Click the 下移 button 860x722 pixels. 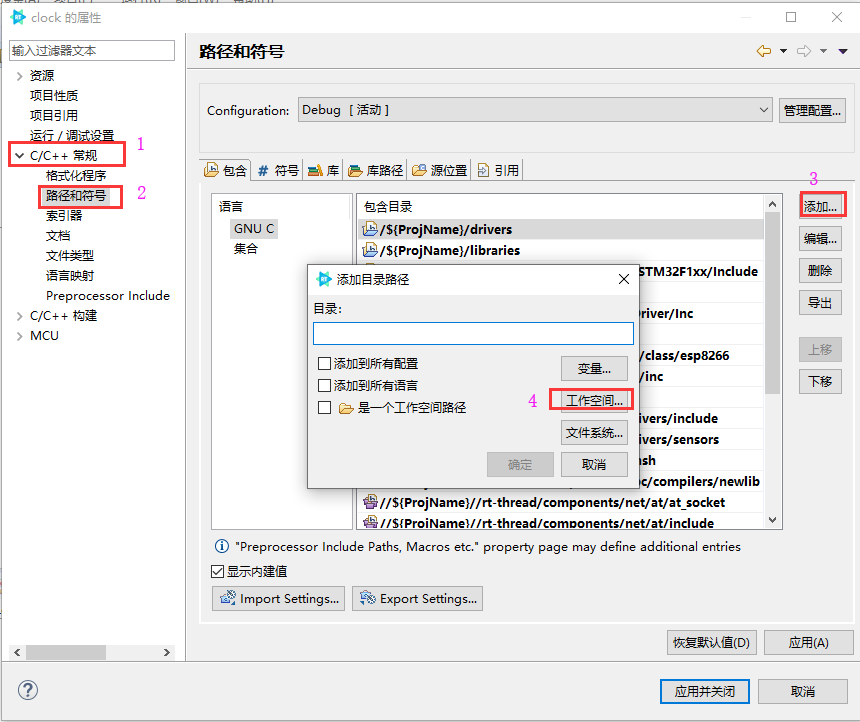click(x=821, y=381)
